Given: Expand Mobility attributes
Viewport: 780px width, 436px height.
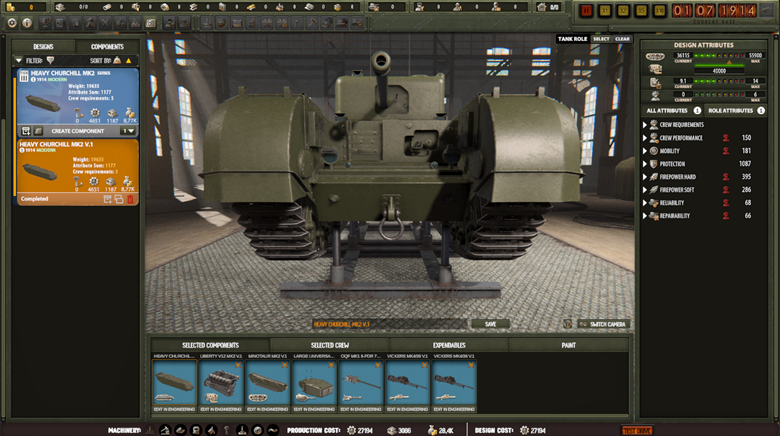Looking at the screenshot, I should [x=645, y=150].
